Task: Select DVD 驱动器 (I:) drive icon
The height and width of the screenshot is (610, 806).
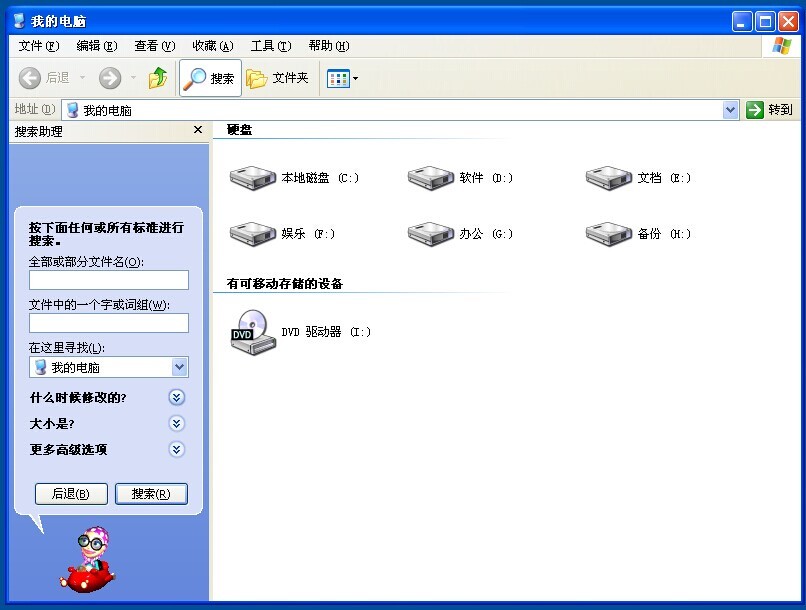Action: click(252, 332)
